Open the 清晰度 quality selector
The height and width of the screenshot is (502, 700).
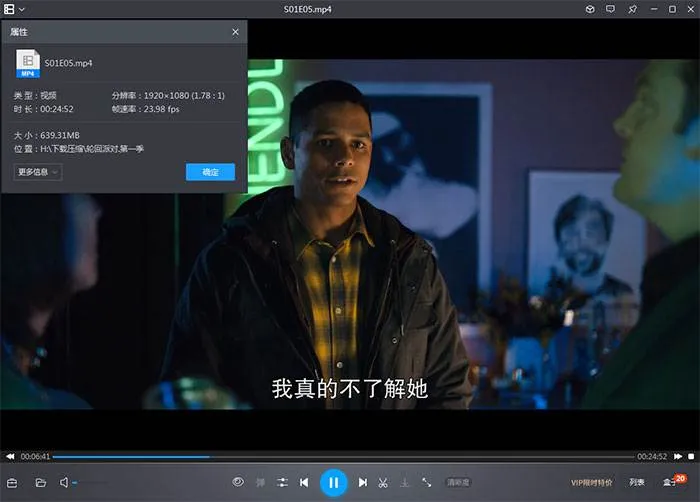coord(458,482)
